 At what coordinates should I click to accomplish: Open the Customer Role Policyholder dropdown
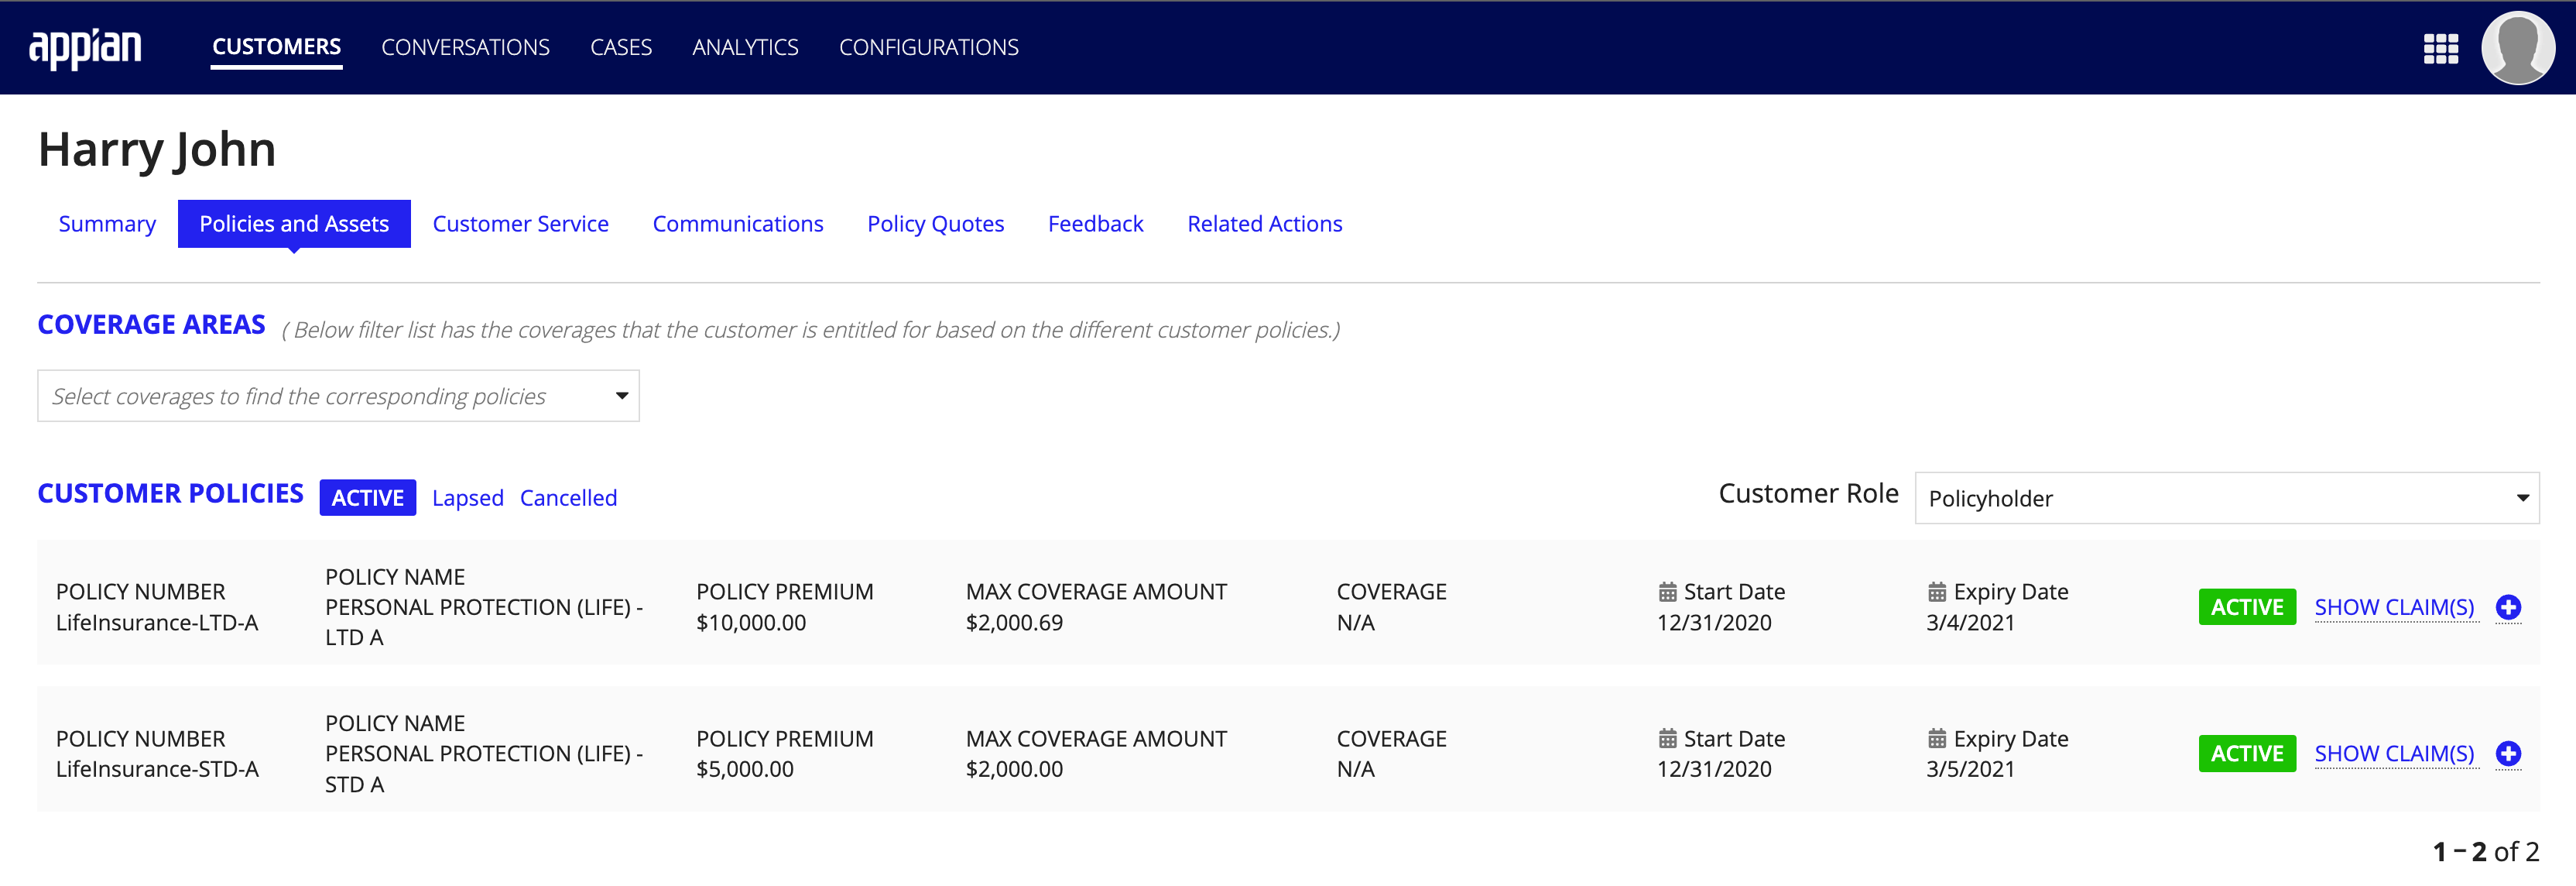coord(2226,498)
